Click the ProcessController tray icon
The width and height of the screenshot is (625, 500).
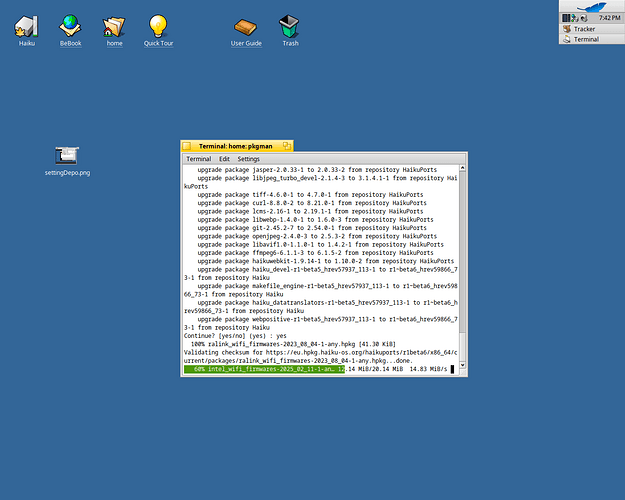(566, 18)
